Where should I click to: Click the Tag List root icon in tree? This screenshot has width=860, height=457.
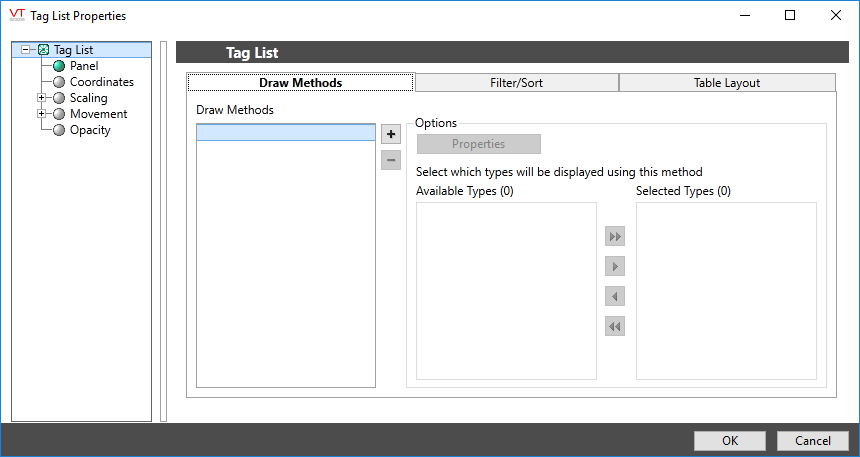43,50
